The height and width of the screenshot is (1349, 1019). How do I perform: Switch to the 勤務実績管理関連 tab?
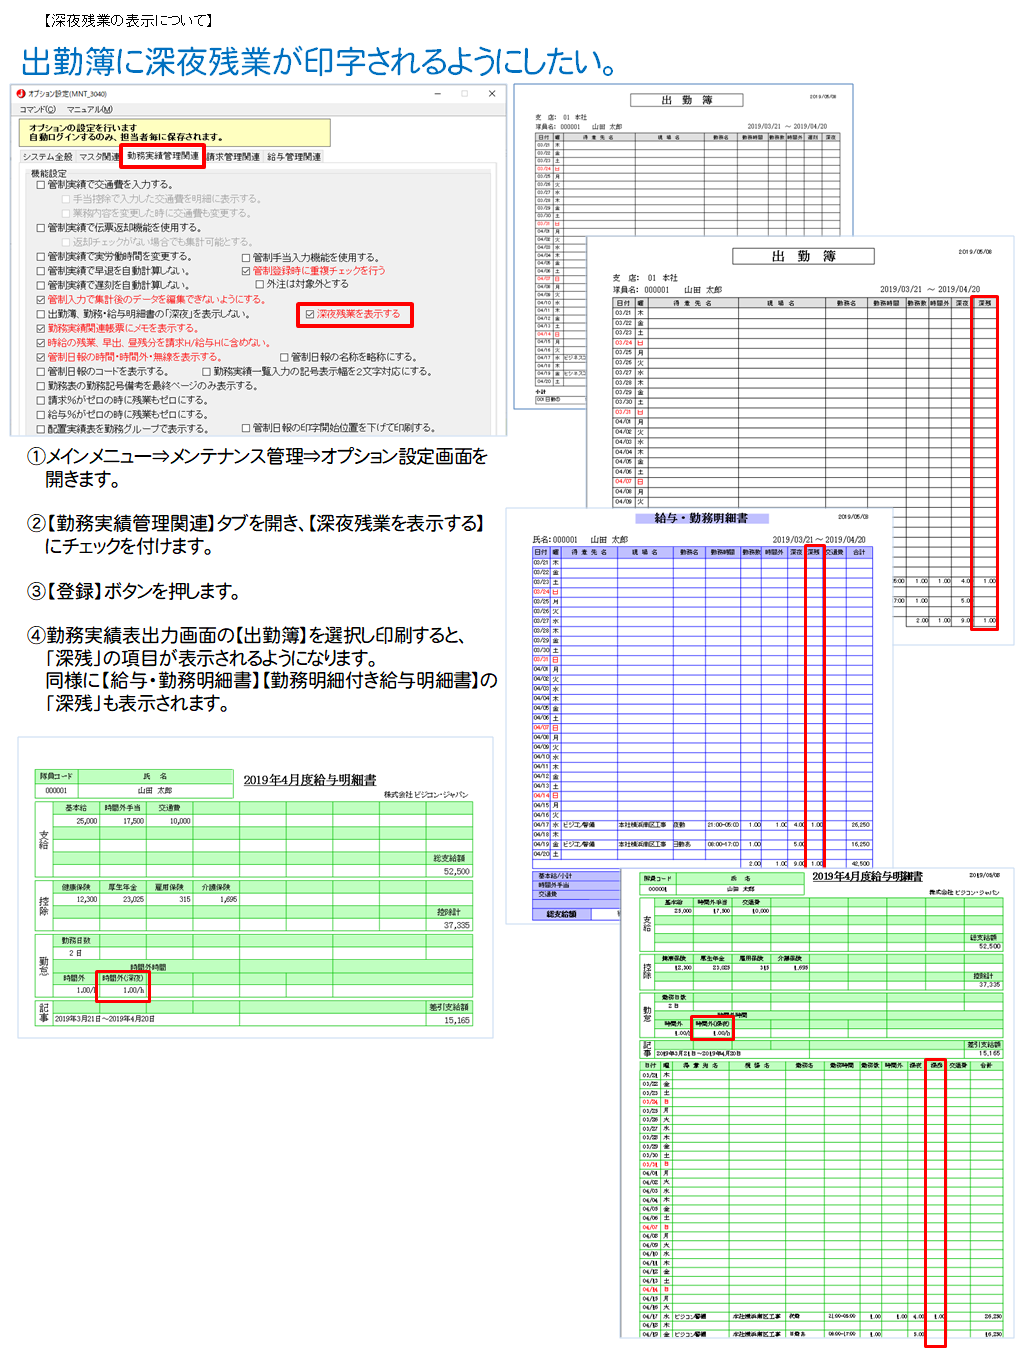[x=162, y=156]
